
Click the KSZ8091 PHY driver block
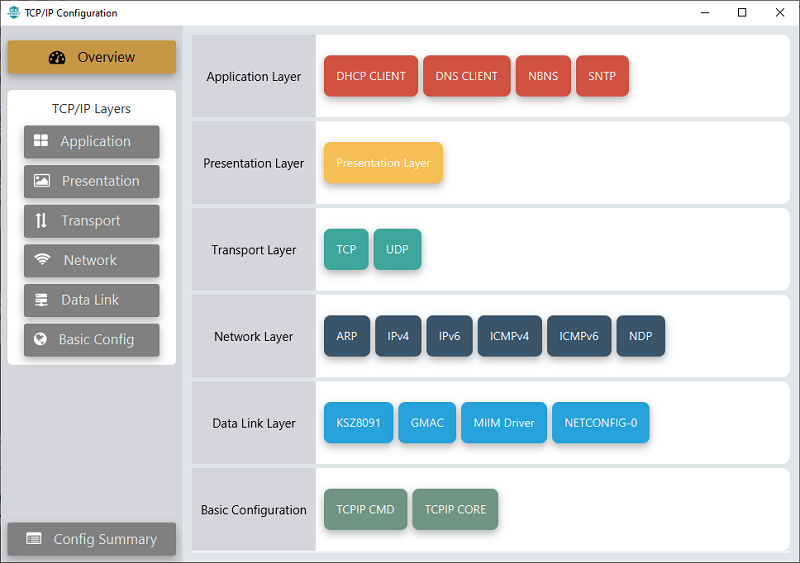358,423
